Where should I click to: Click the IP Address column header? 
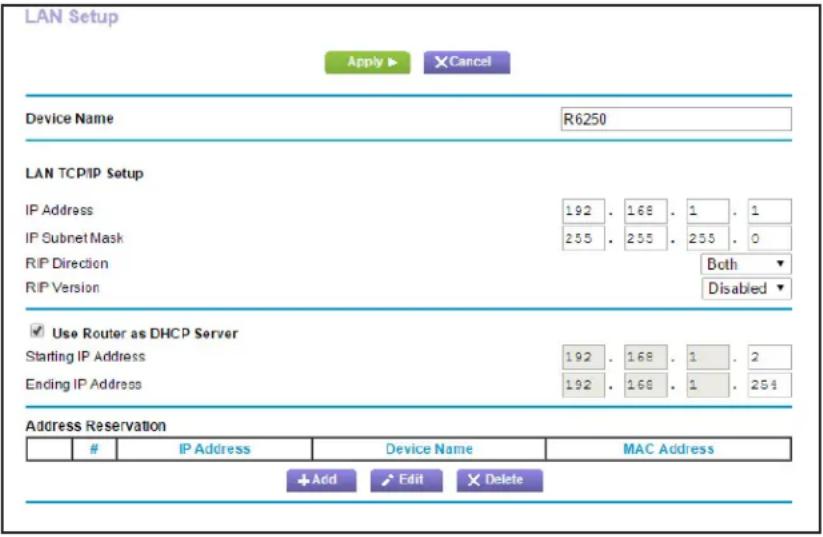214,449
